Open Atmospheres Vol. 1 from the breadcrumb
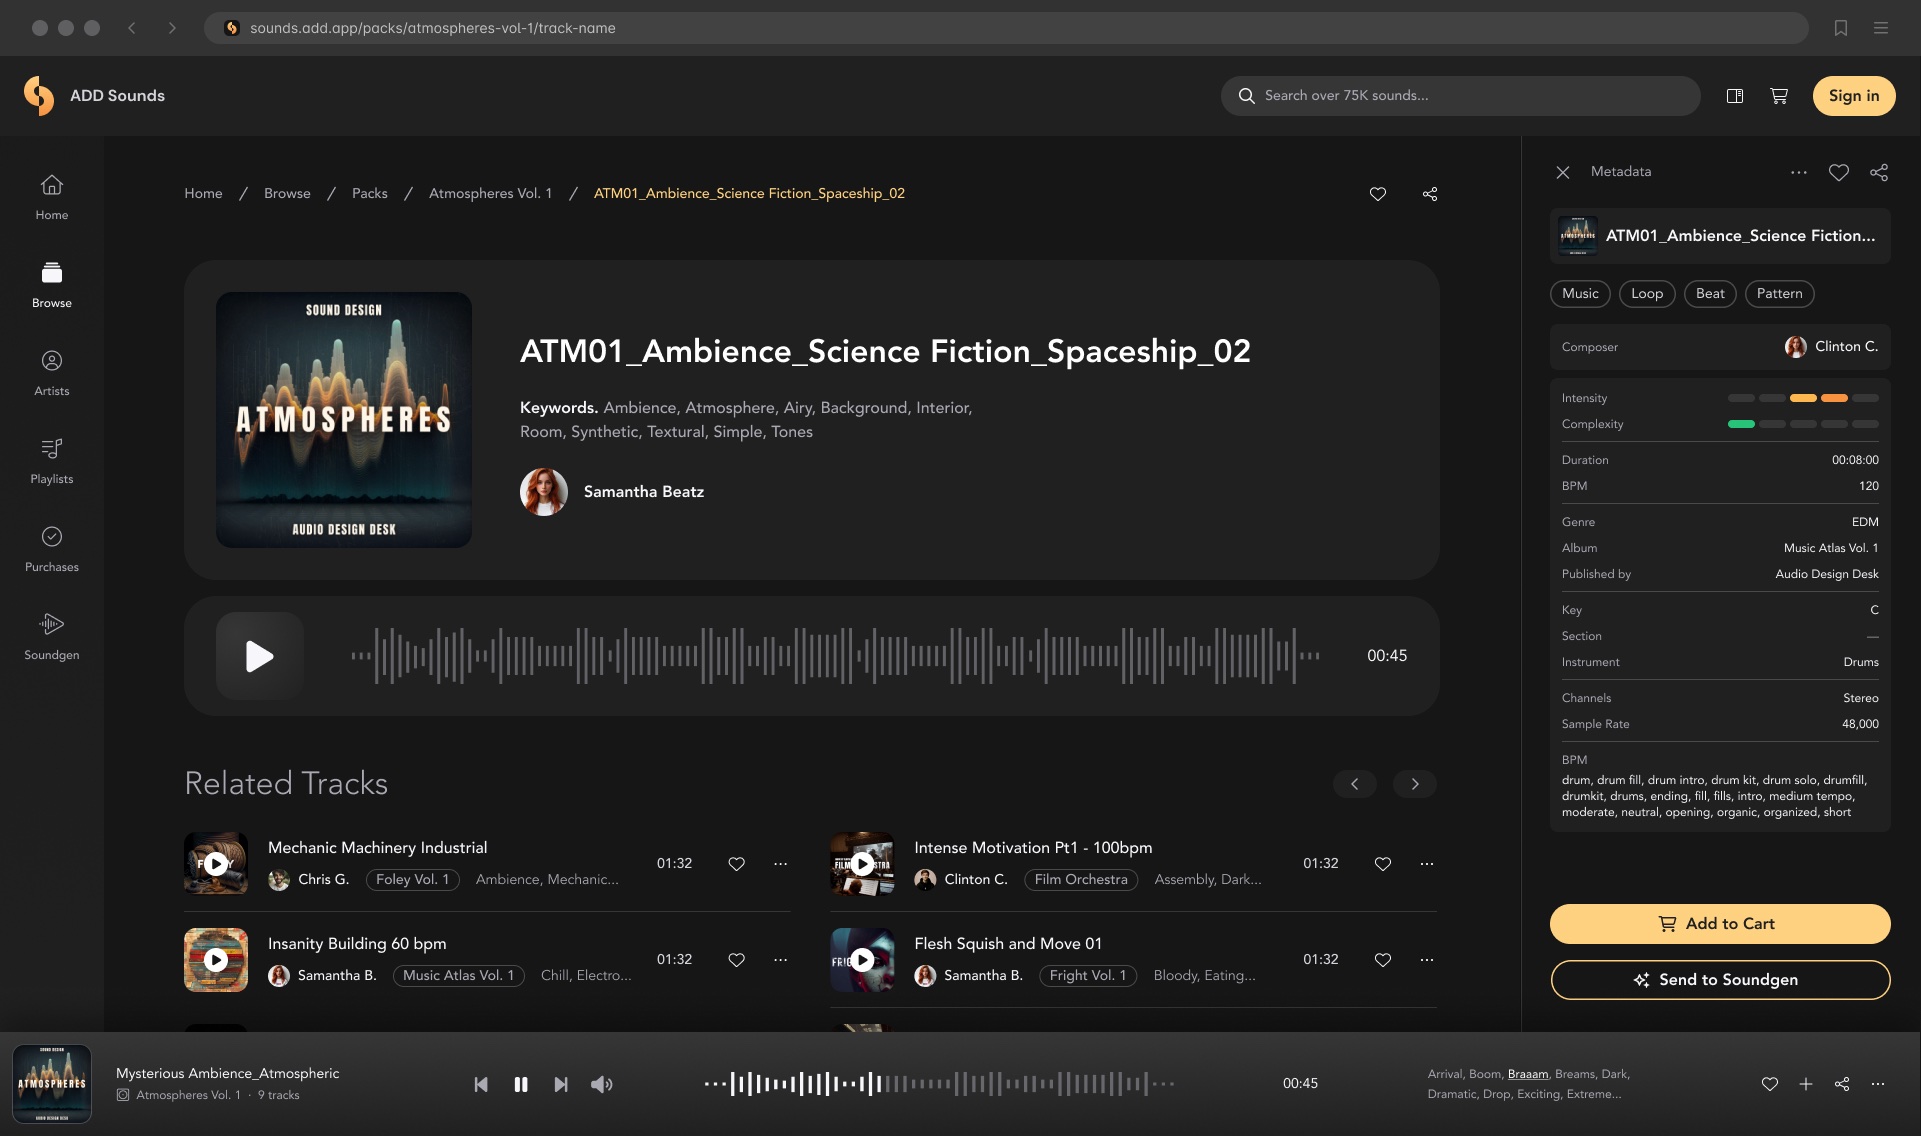 pos(489,193)
